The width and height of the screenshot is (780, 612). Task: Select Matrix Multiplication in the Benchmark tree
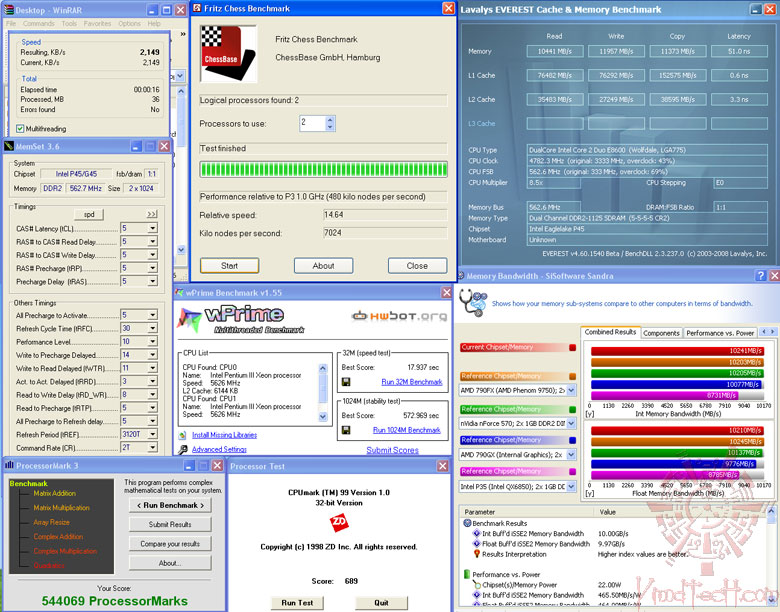[x=62, y=508]
